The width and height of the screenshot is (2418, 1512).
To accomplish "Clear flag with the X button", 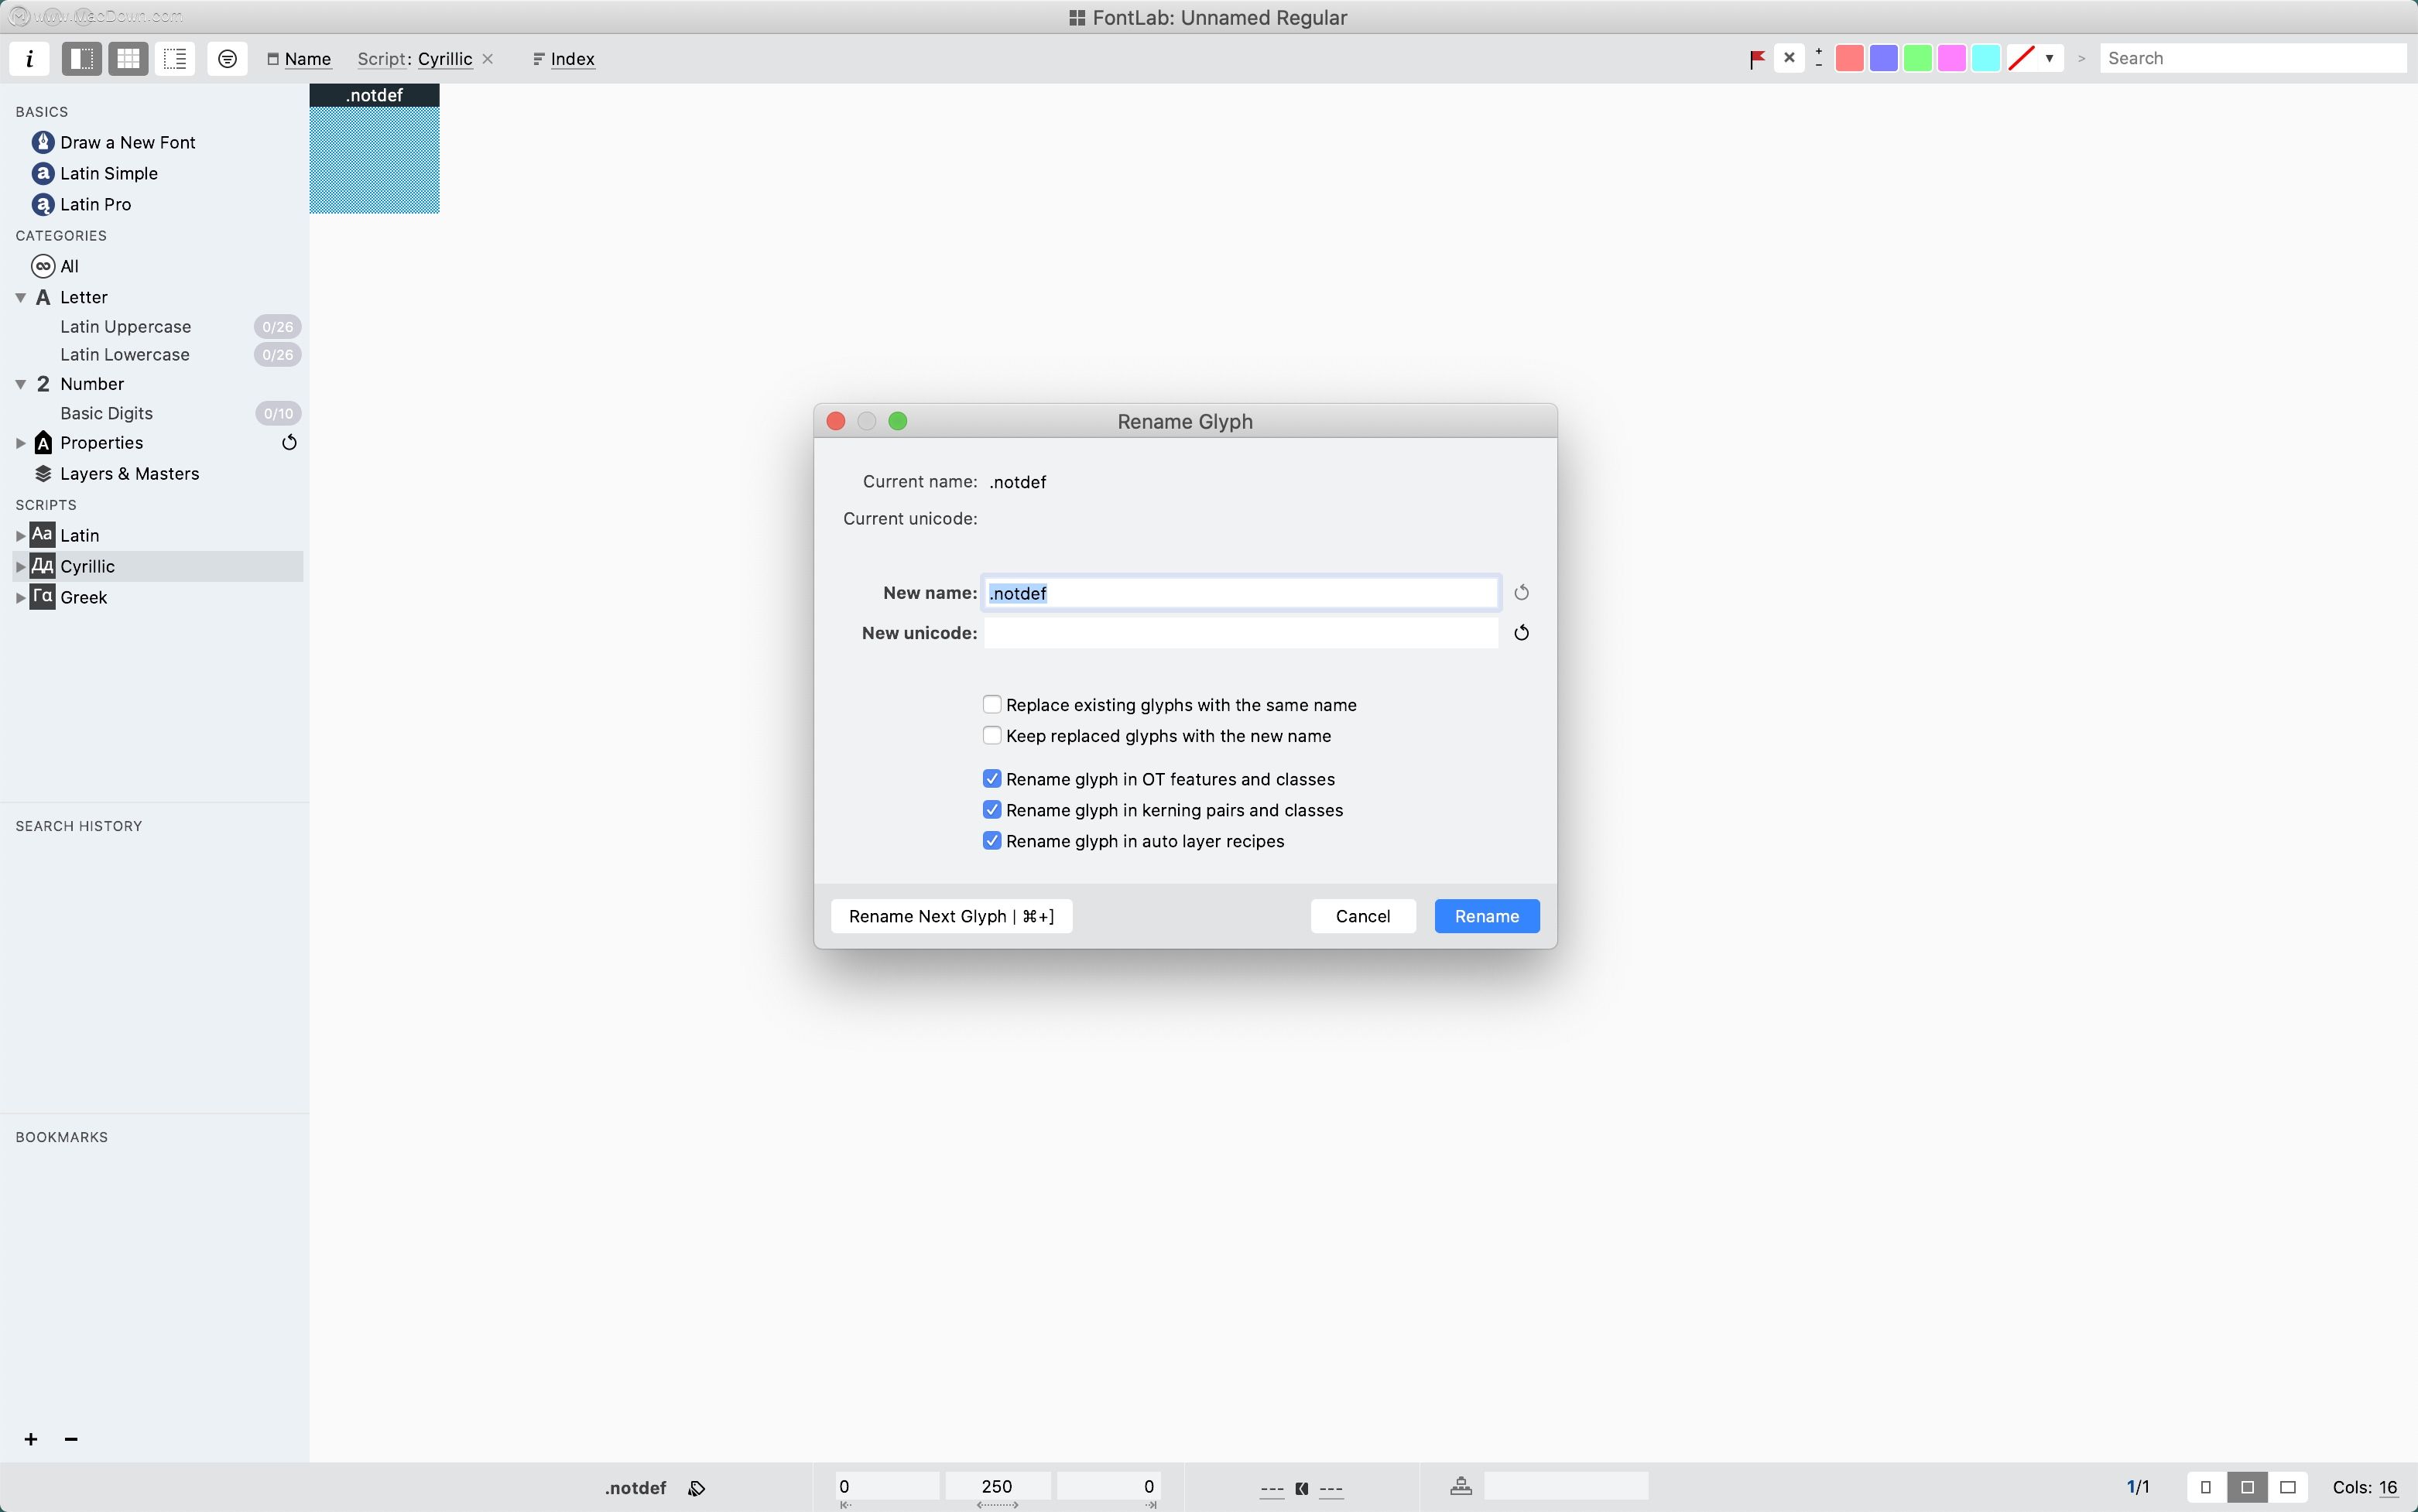I will 1789,58.
